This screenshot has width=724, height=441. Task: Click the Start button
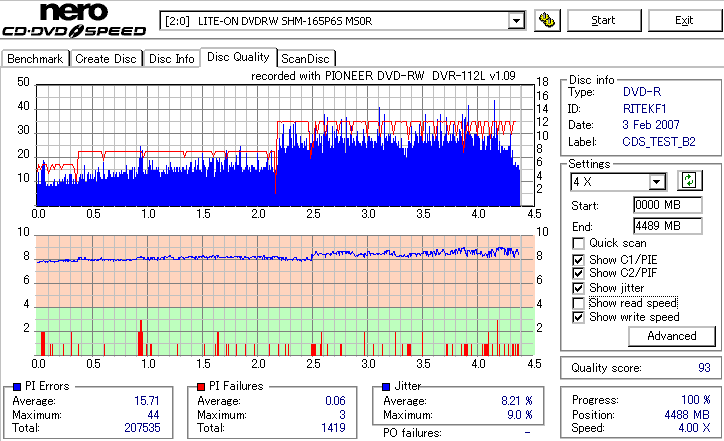[603, 20]
